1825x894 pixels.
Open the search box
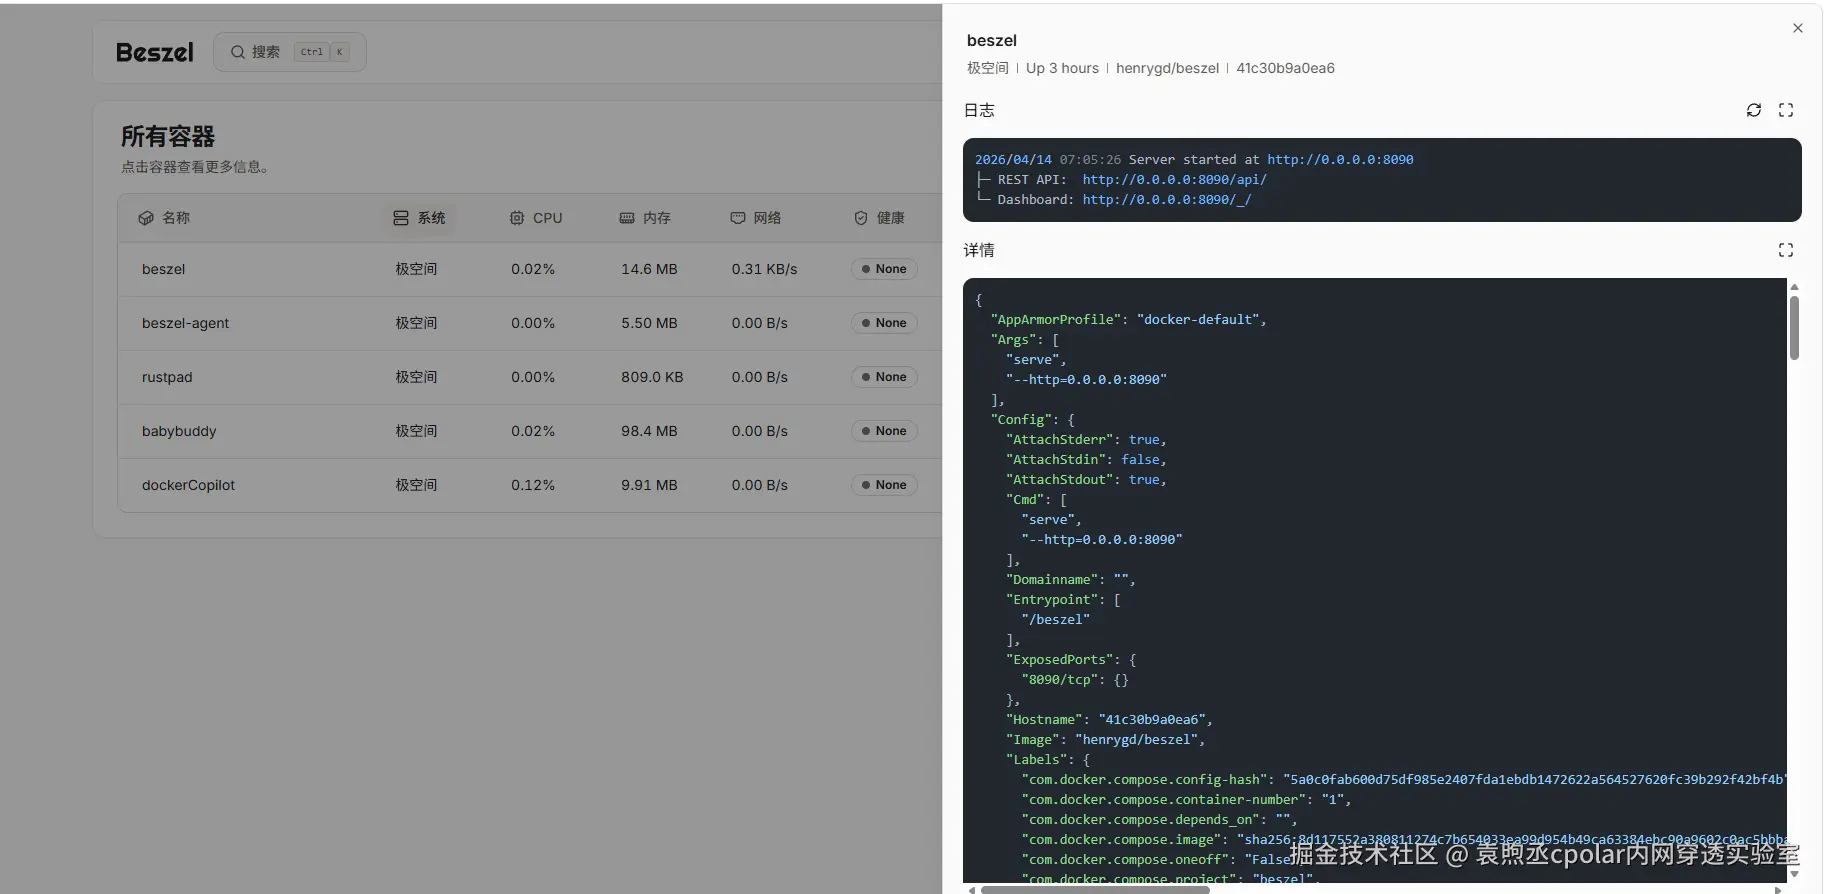pos(290,52)
